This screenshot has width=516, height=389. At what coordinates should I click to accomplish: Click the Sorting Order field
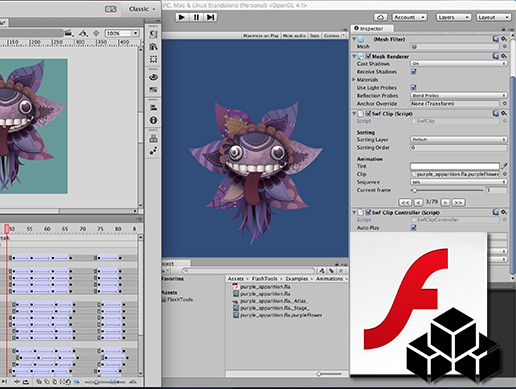click(459, 147)
